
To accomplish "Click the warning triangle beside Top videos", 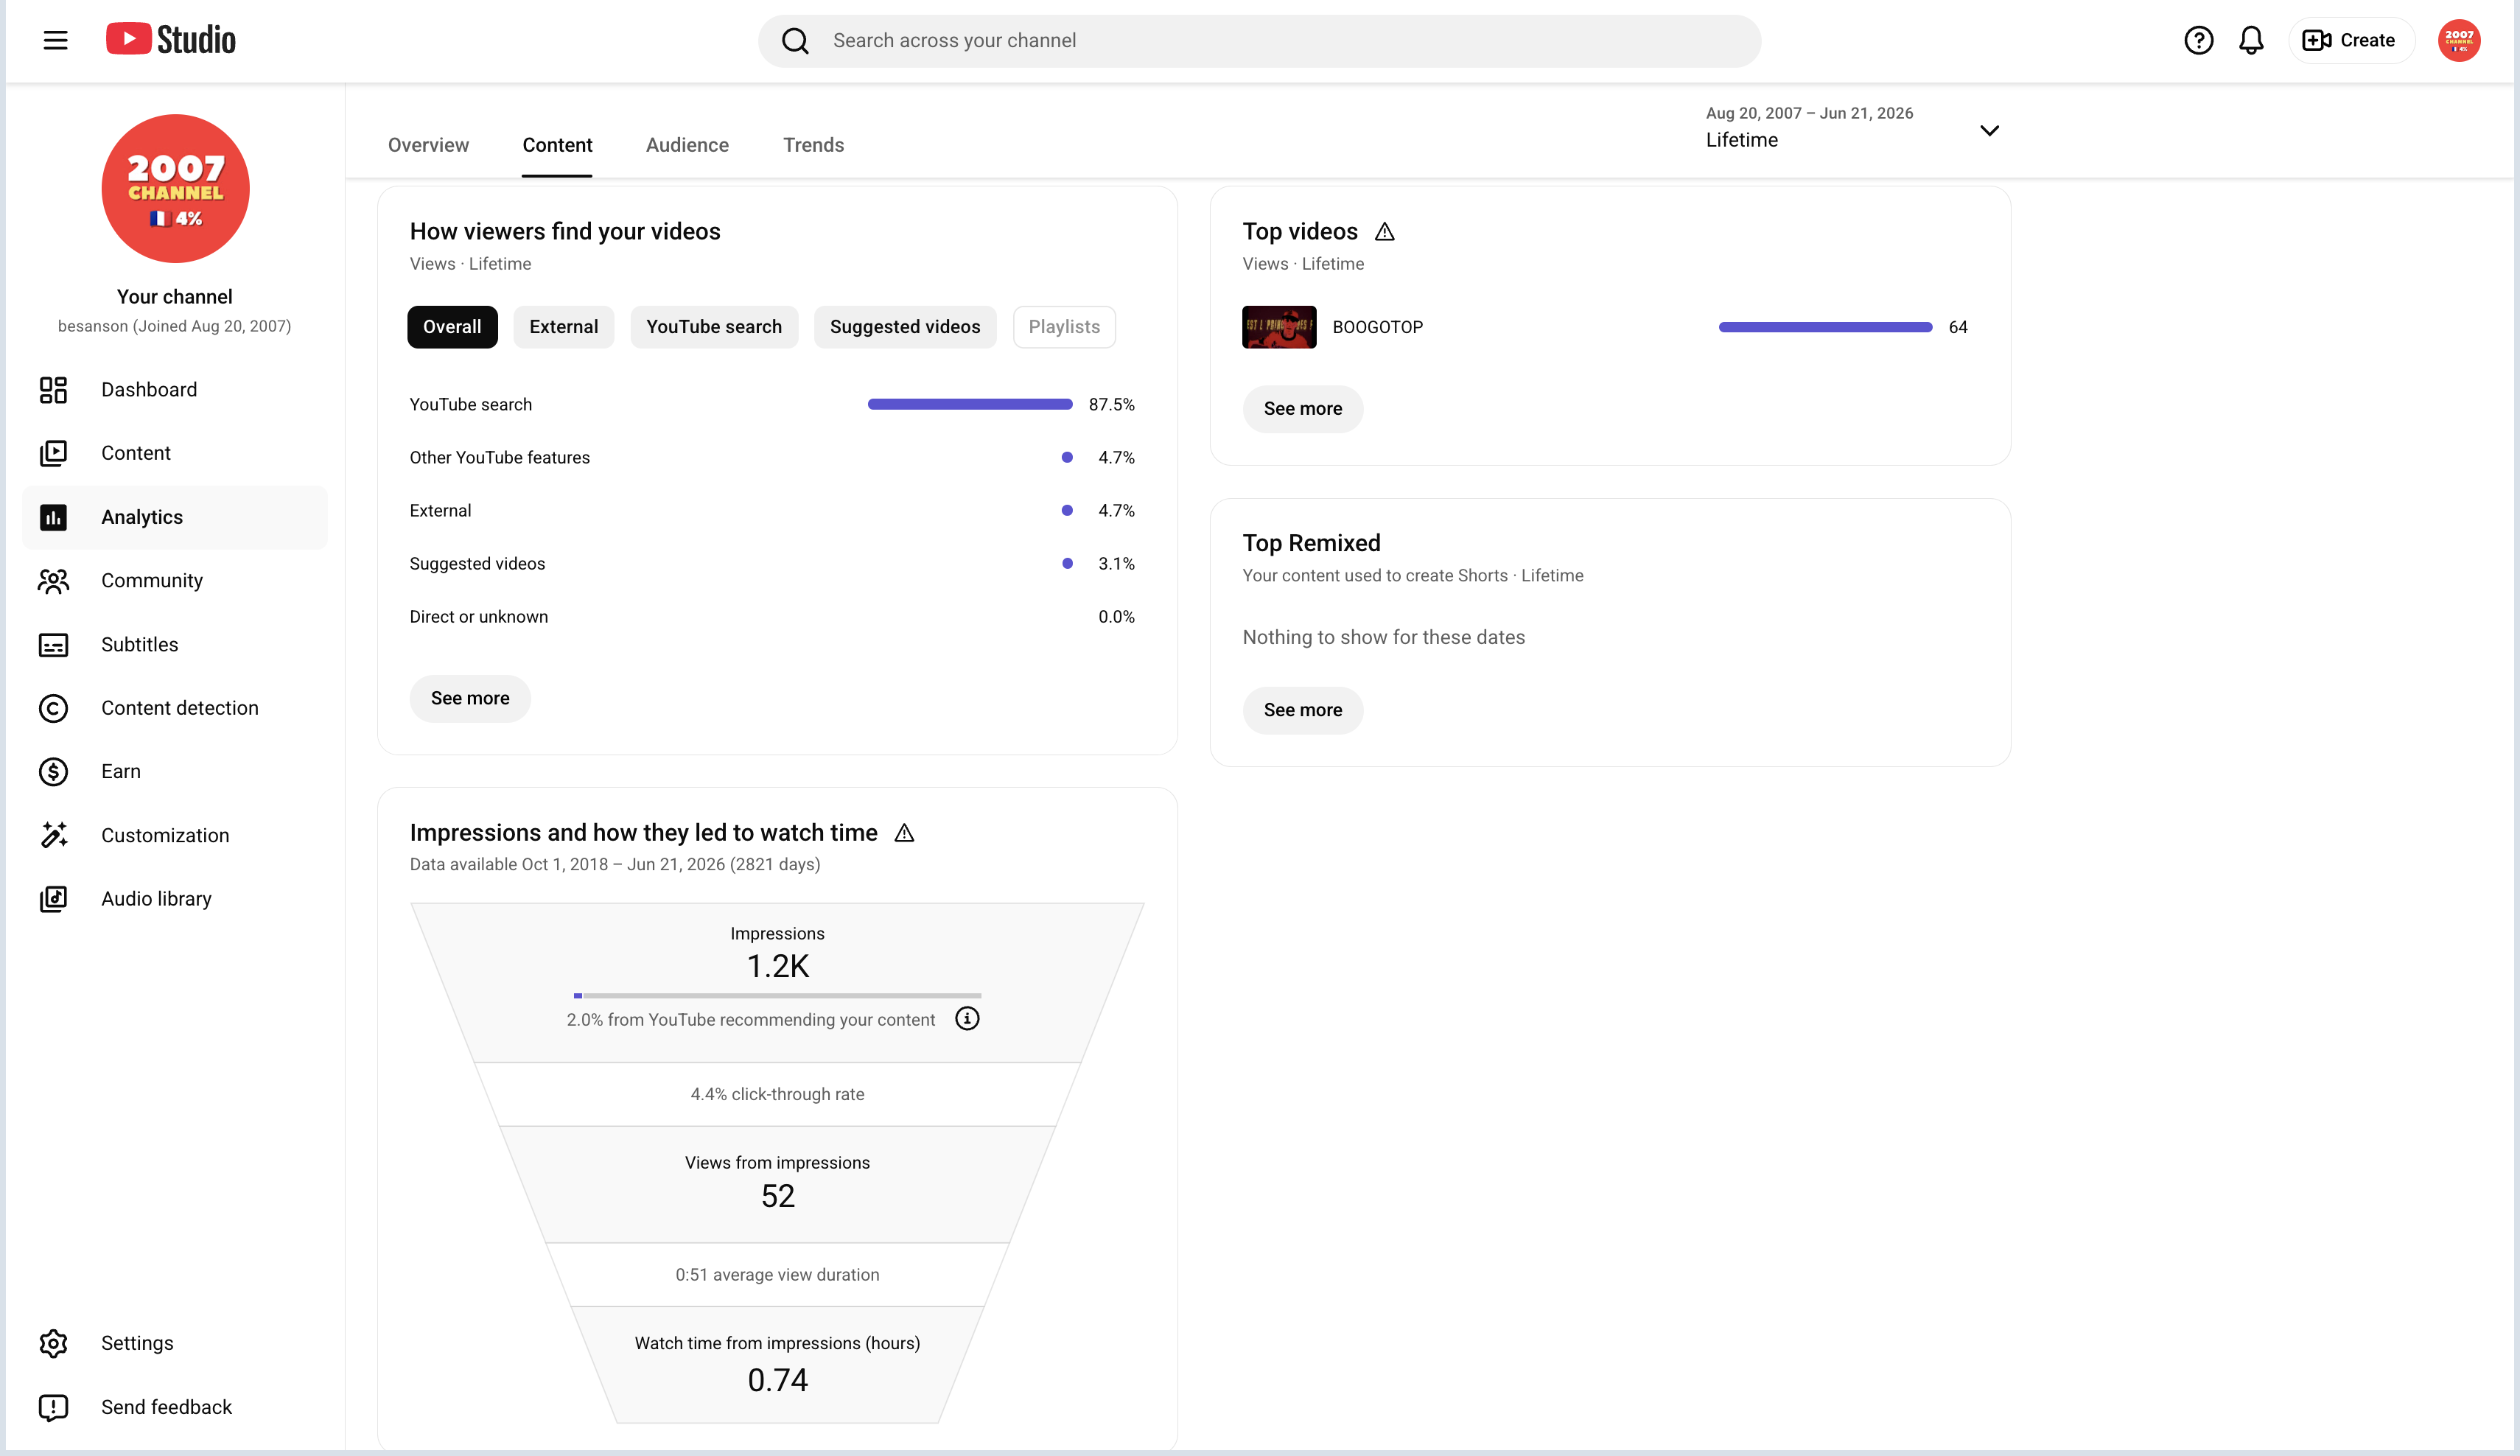I will pos(1384,232).
